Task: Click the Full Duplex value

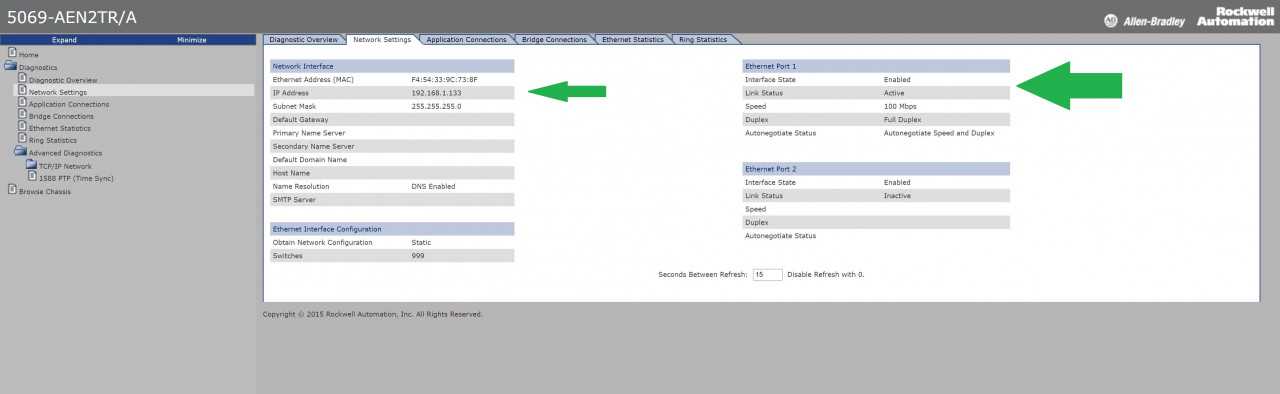Action: (902, 119)
